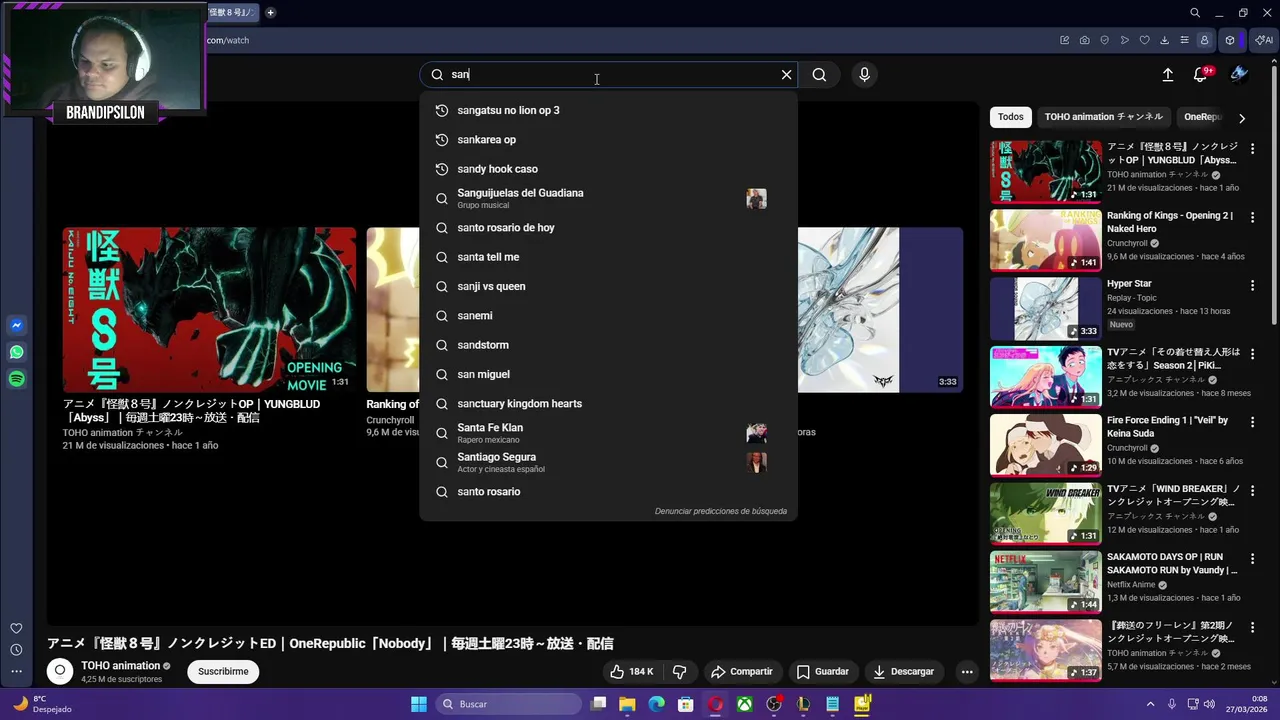This screenshot has height=720, width=1280.
Task: Open Opera easy setup sliders icon
Action: pos(1184,40)
